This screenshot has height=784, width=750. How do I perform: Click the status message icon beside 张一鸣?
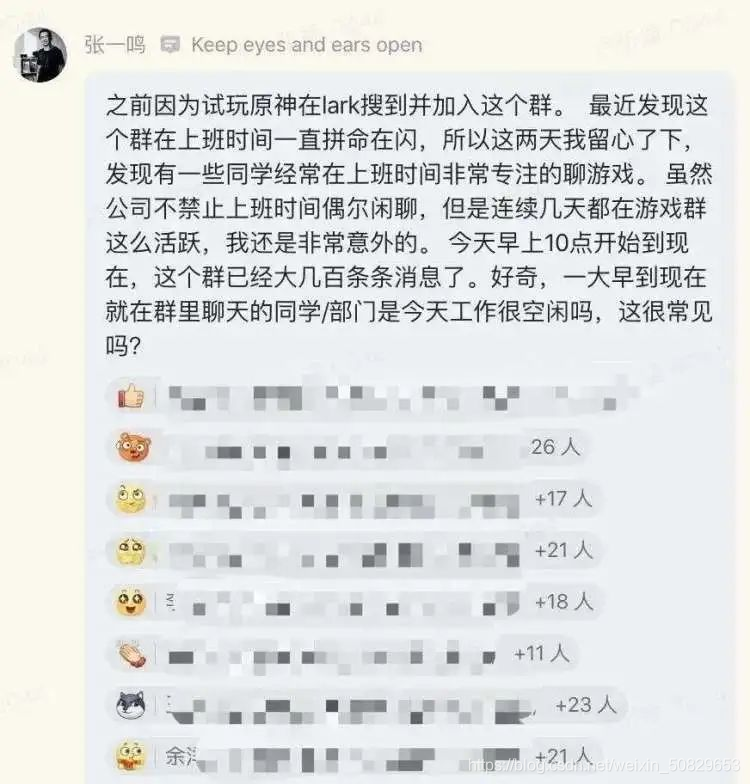(x=170, y=45)
